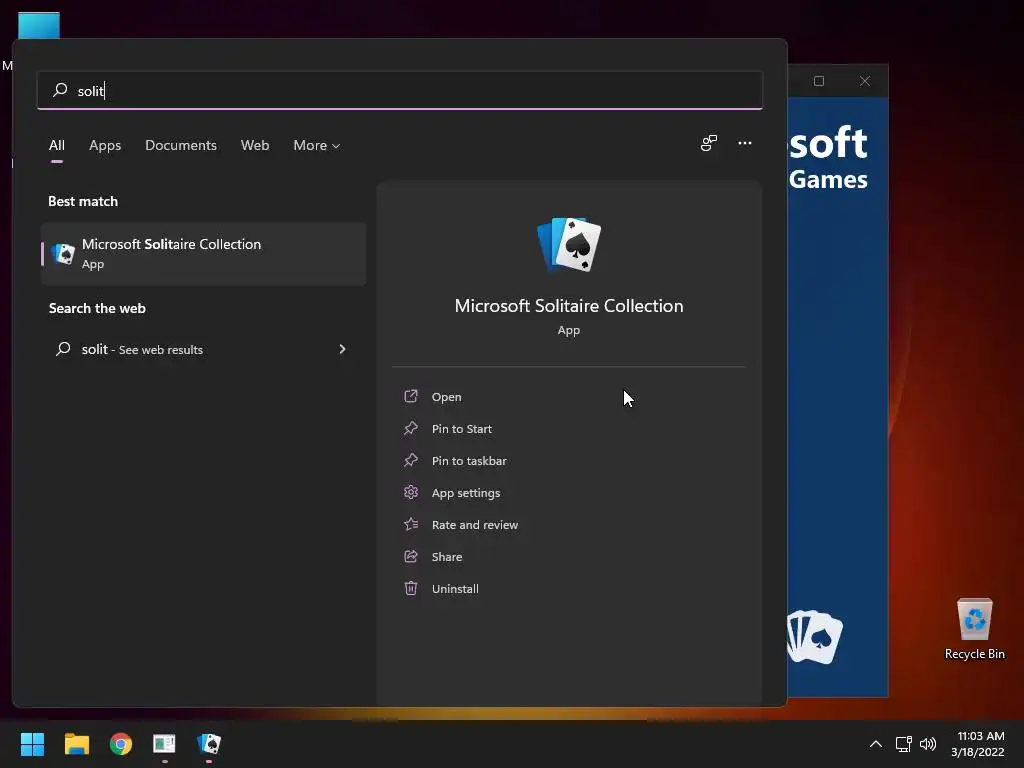The height and width of the screenshot is (768, 1024).
Task: Open Microsoft Solitaire Collection best match result
Action: (x=203, y=253)
